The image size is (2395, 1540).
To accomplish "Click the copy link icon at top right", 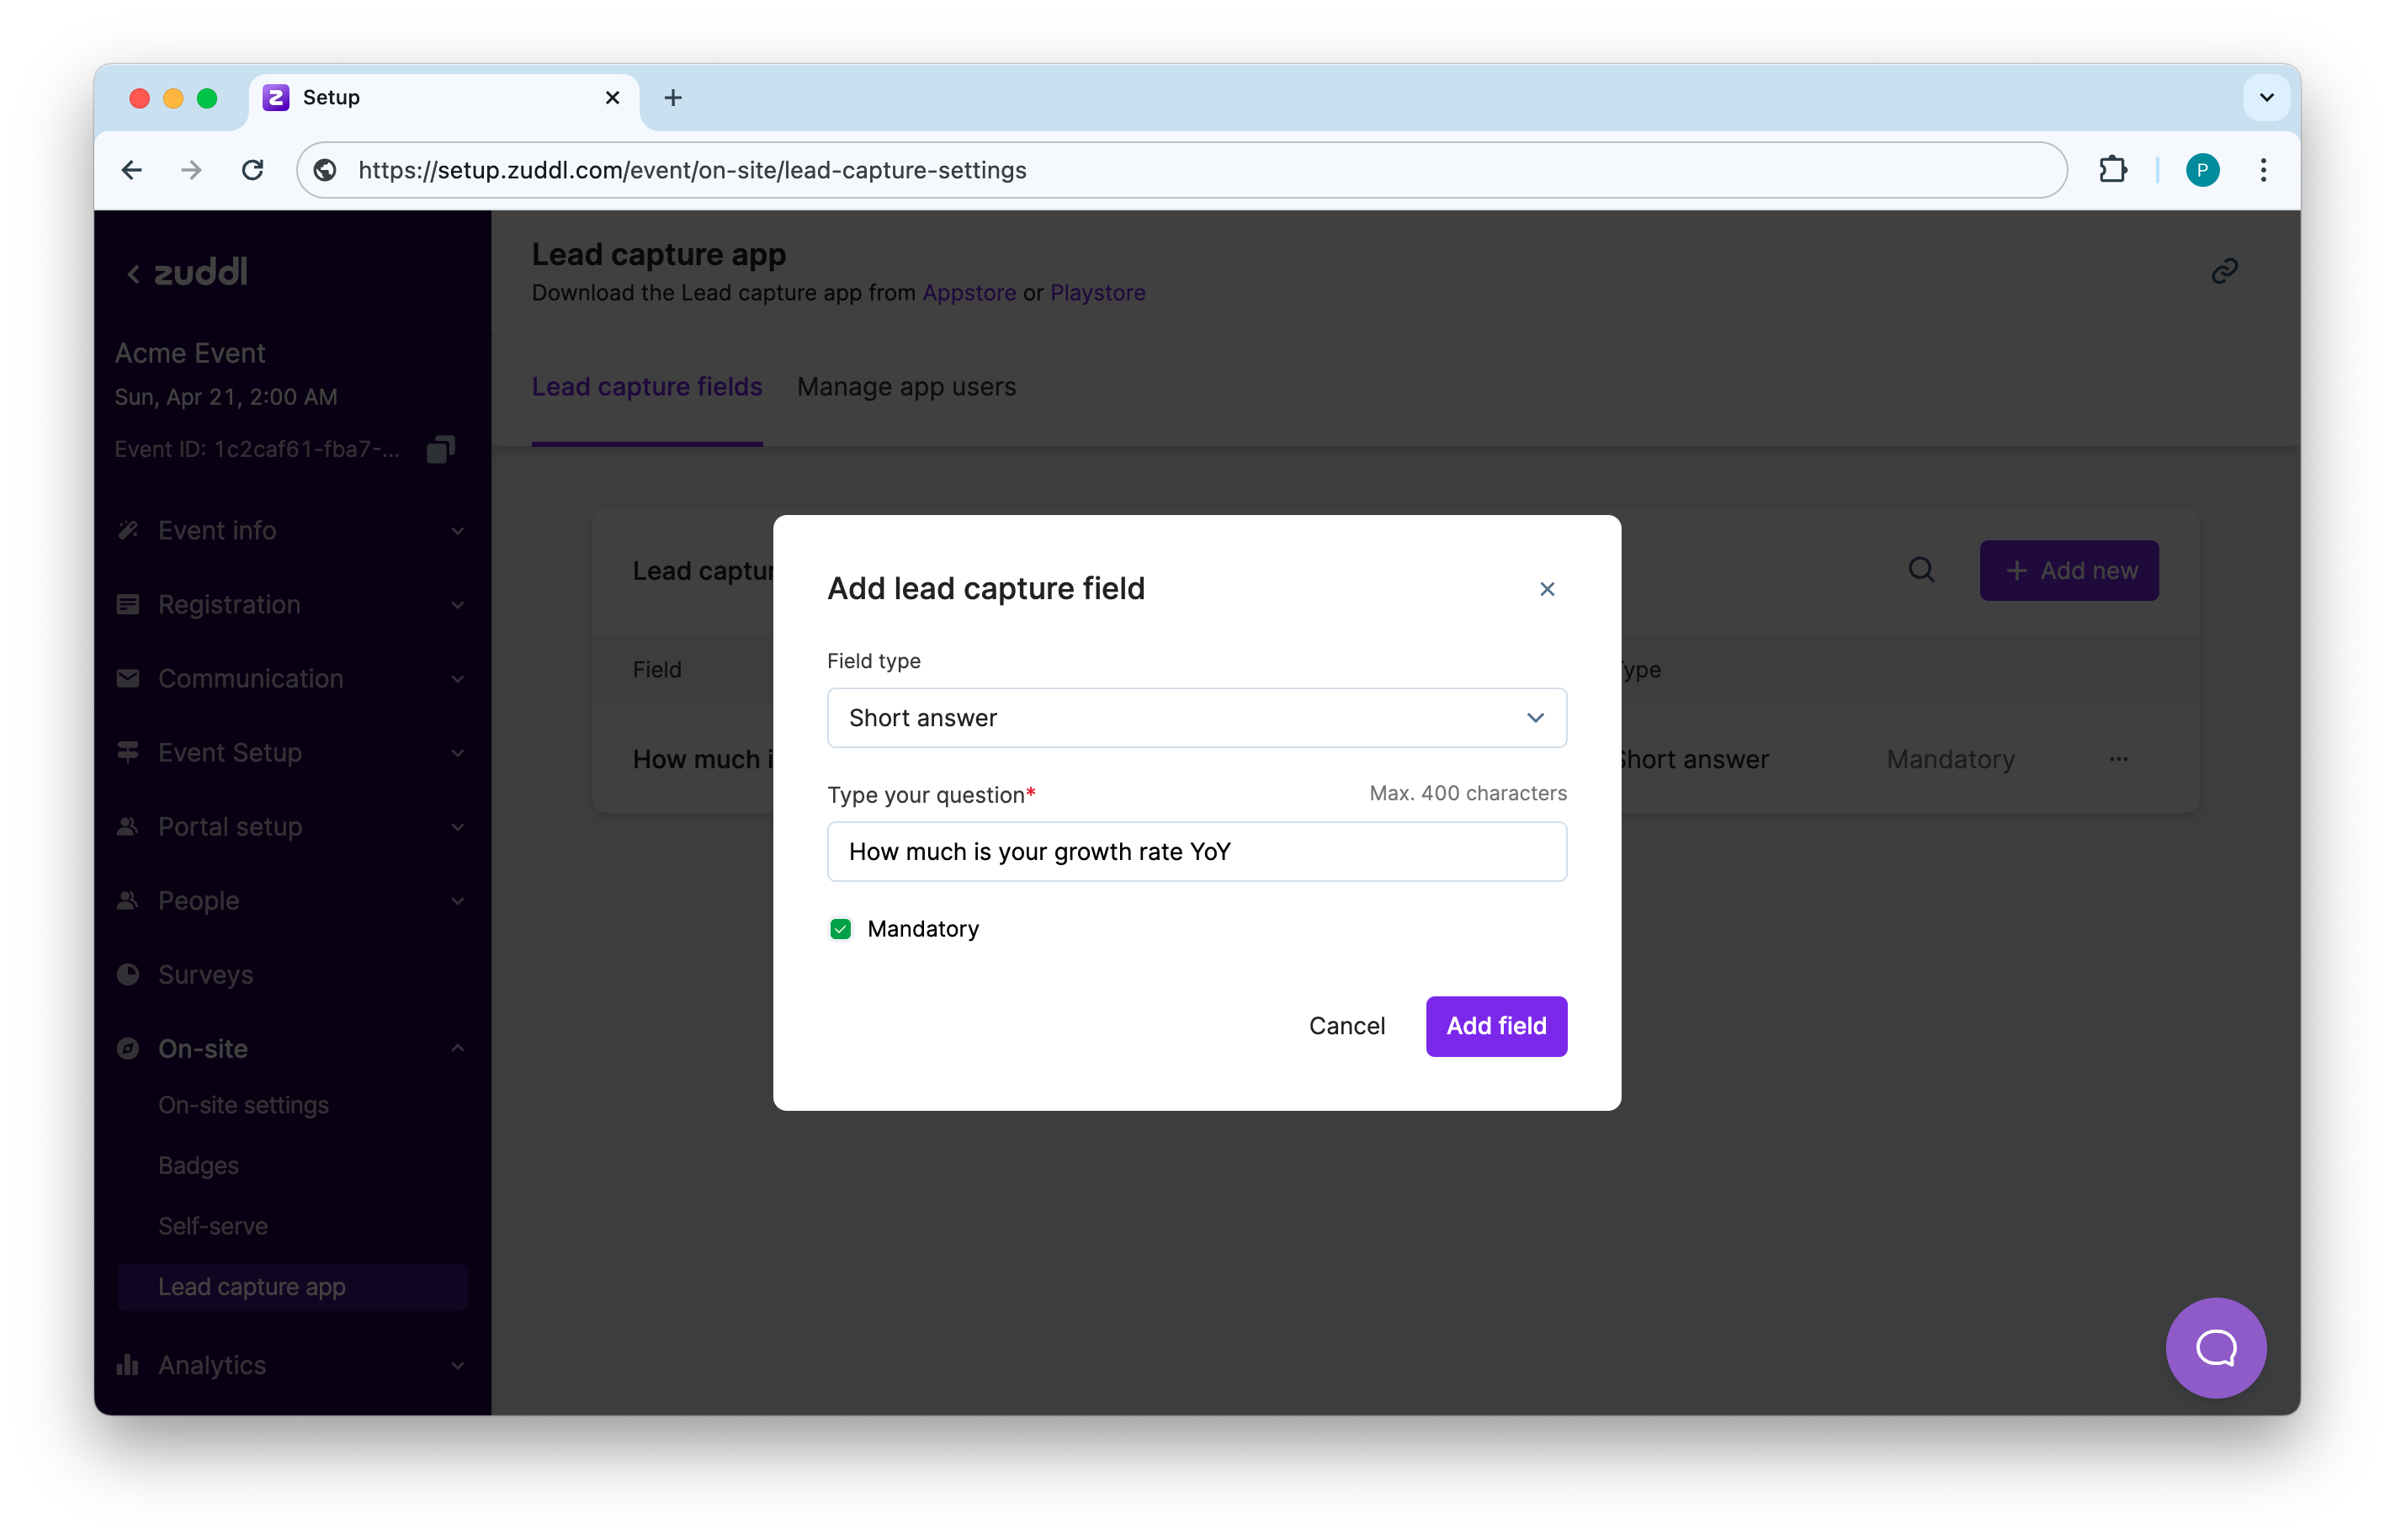I will tap(2223, 271).
